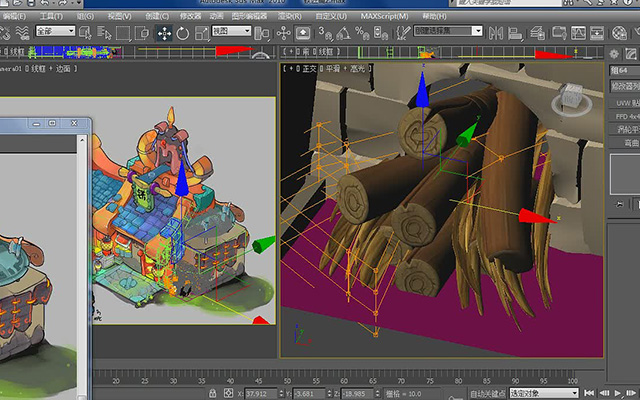Open the named selection sets dropdown

click(448, 31)
